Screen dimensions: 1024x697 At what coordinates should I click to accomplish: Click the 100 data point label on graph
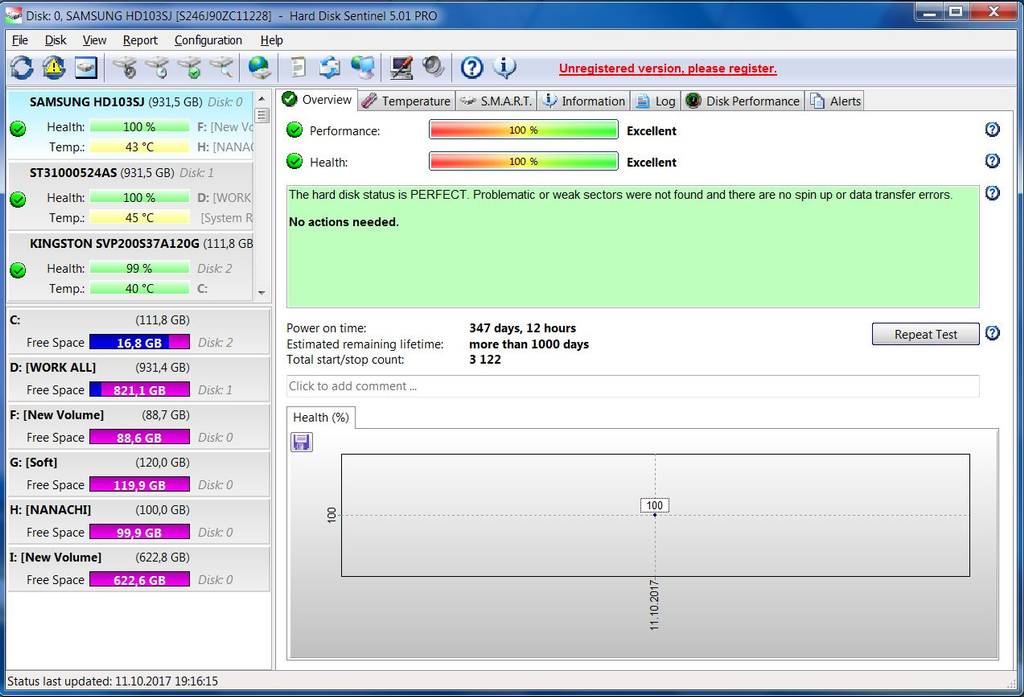point(654,505)
